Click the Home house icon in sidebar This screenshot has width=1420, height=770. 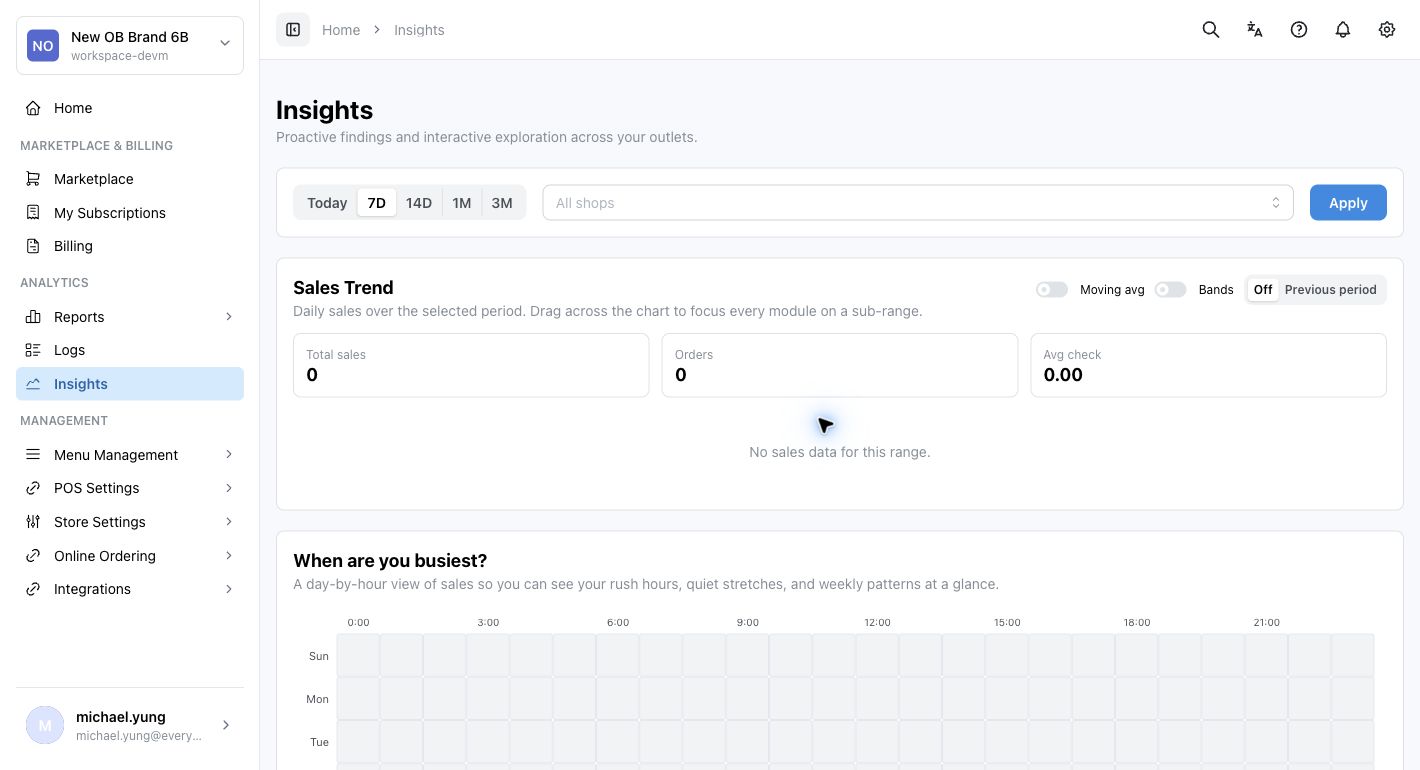33,108
